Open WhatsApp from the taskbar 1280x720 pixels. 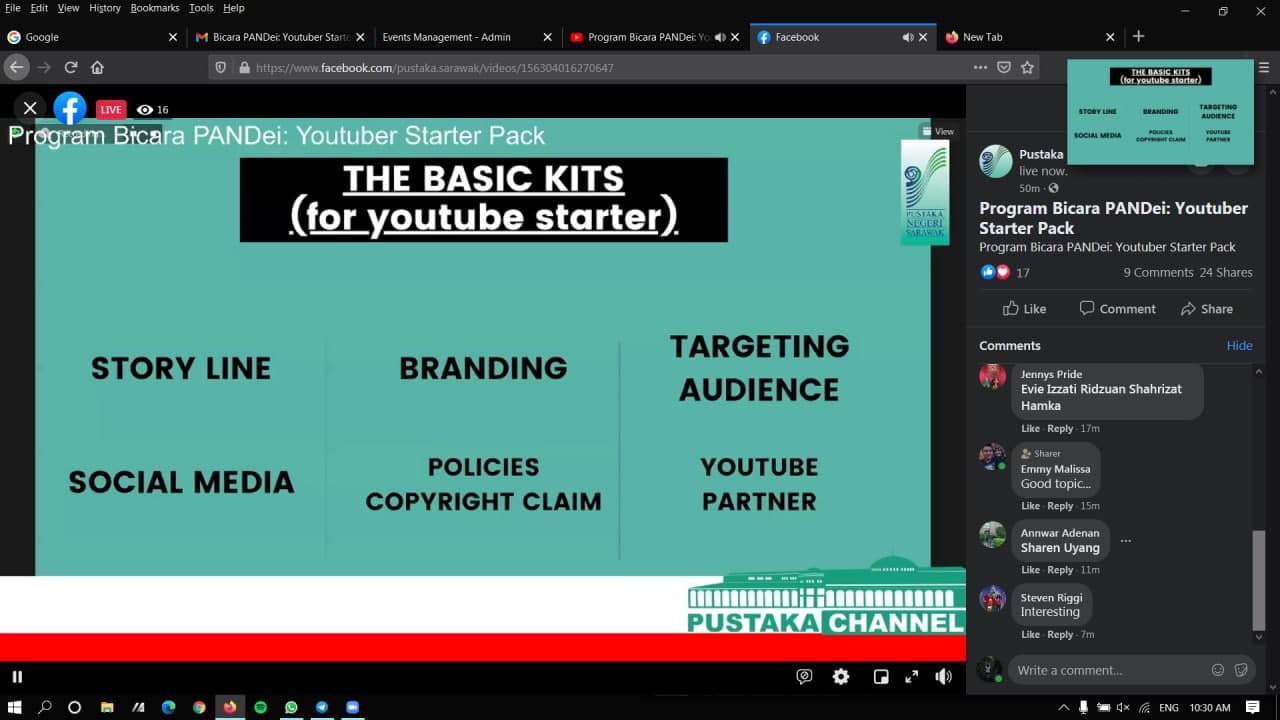tap(291, 707)
